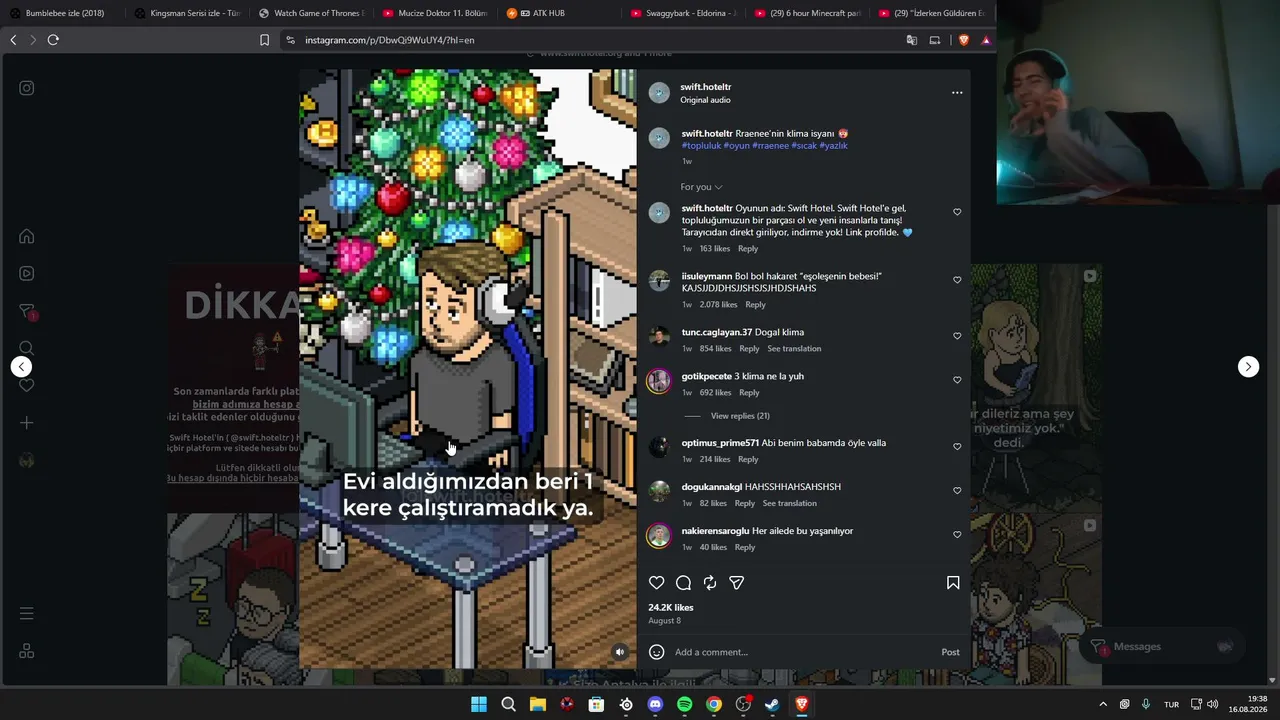
Task: Switch to 6 hour Minecraft tab
Action: [807, 13]
